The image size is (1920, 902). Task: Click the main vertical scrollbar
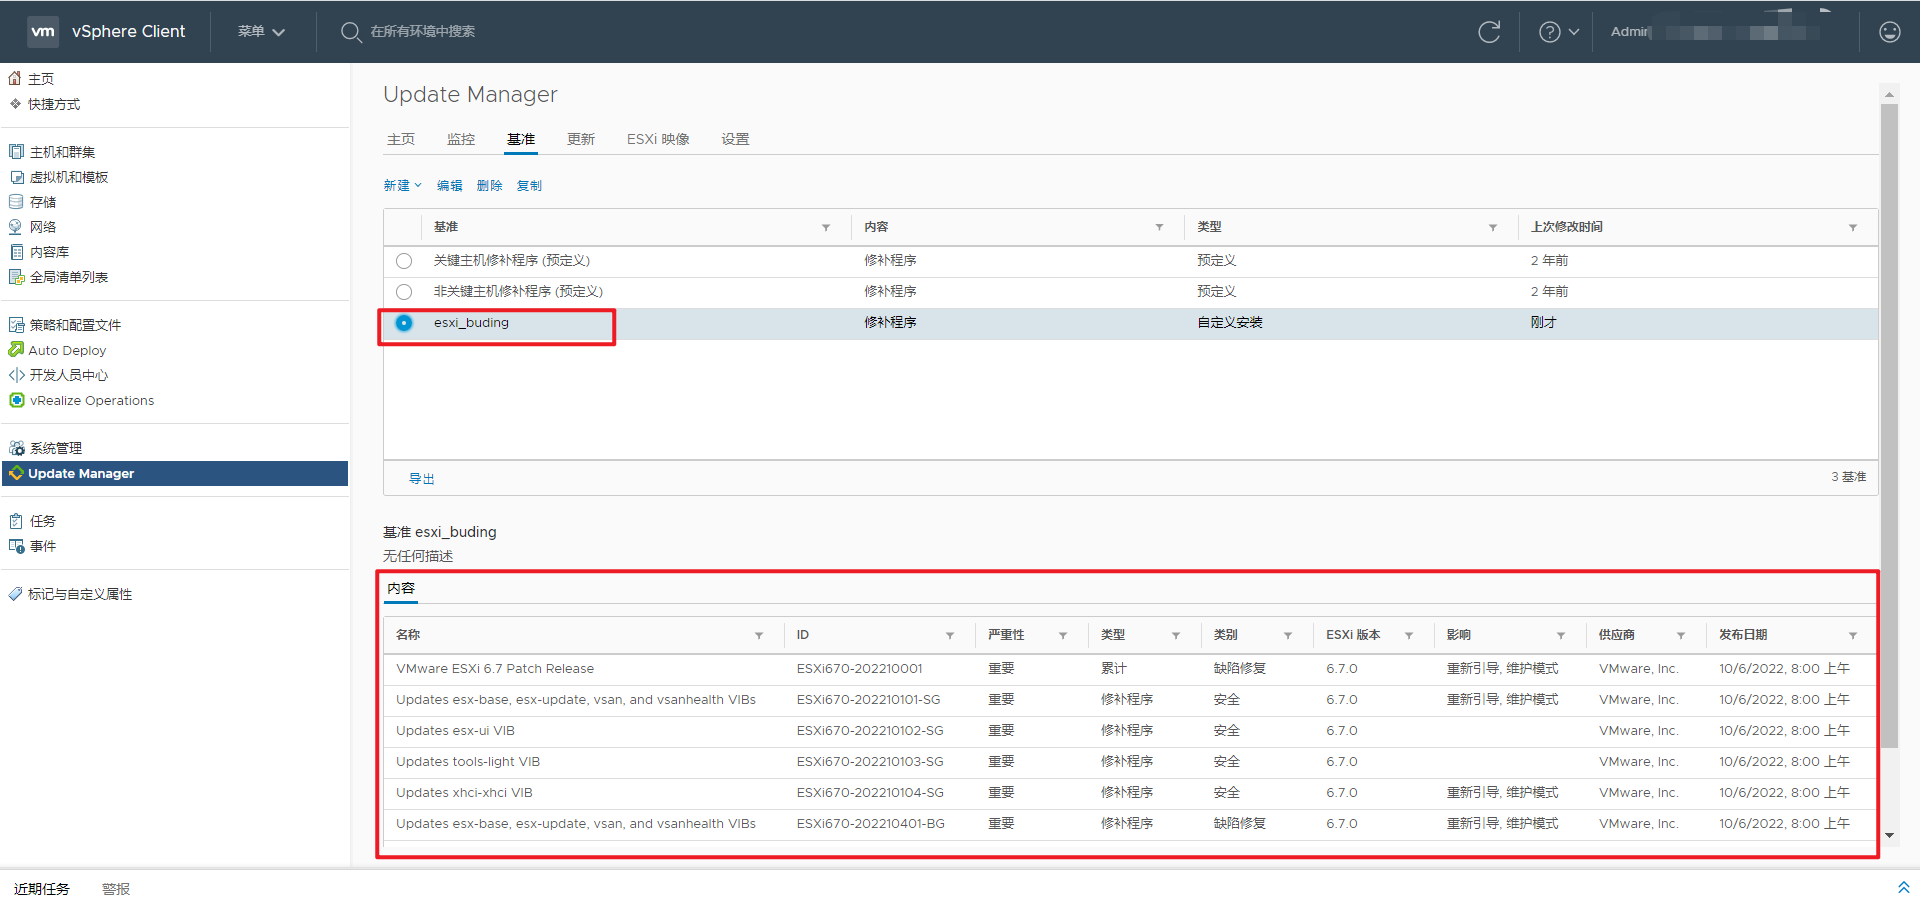[1889, 425]
